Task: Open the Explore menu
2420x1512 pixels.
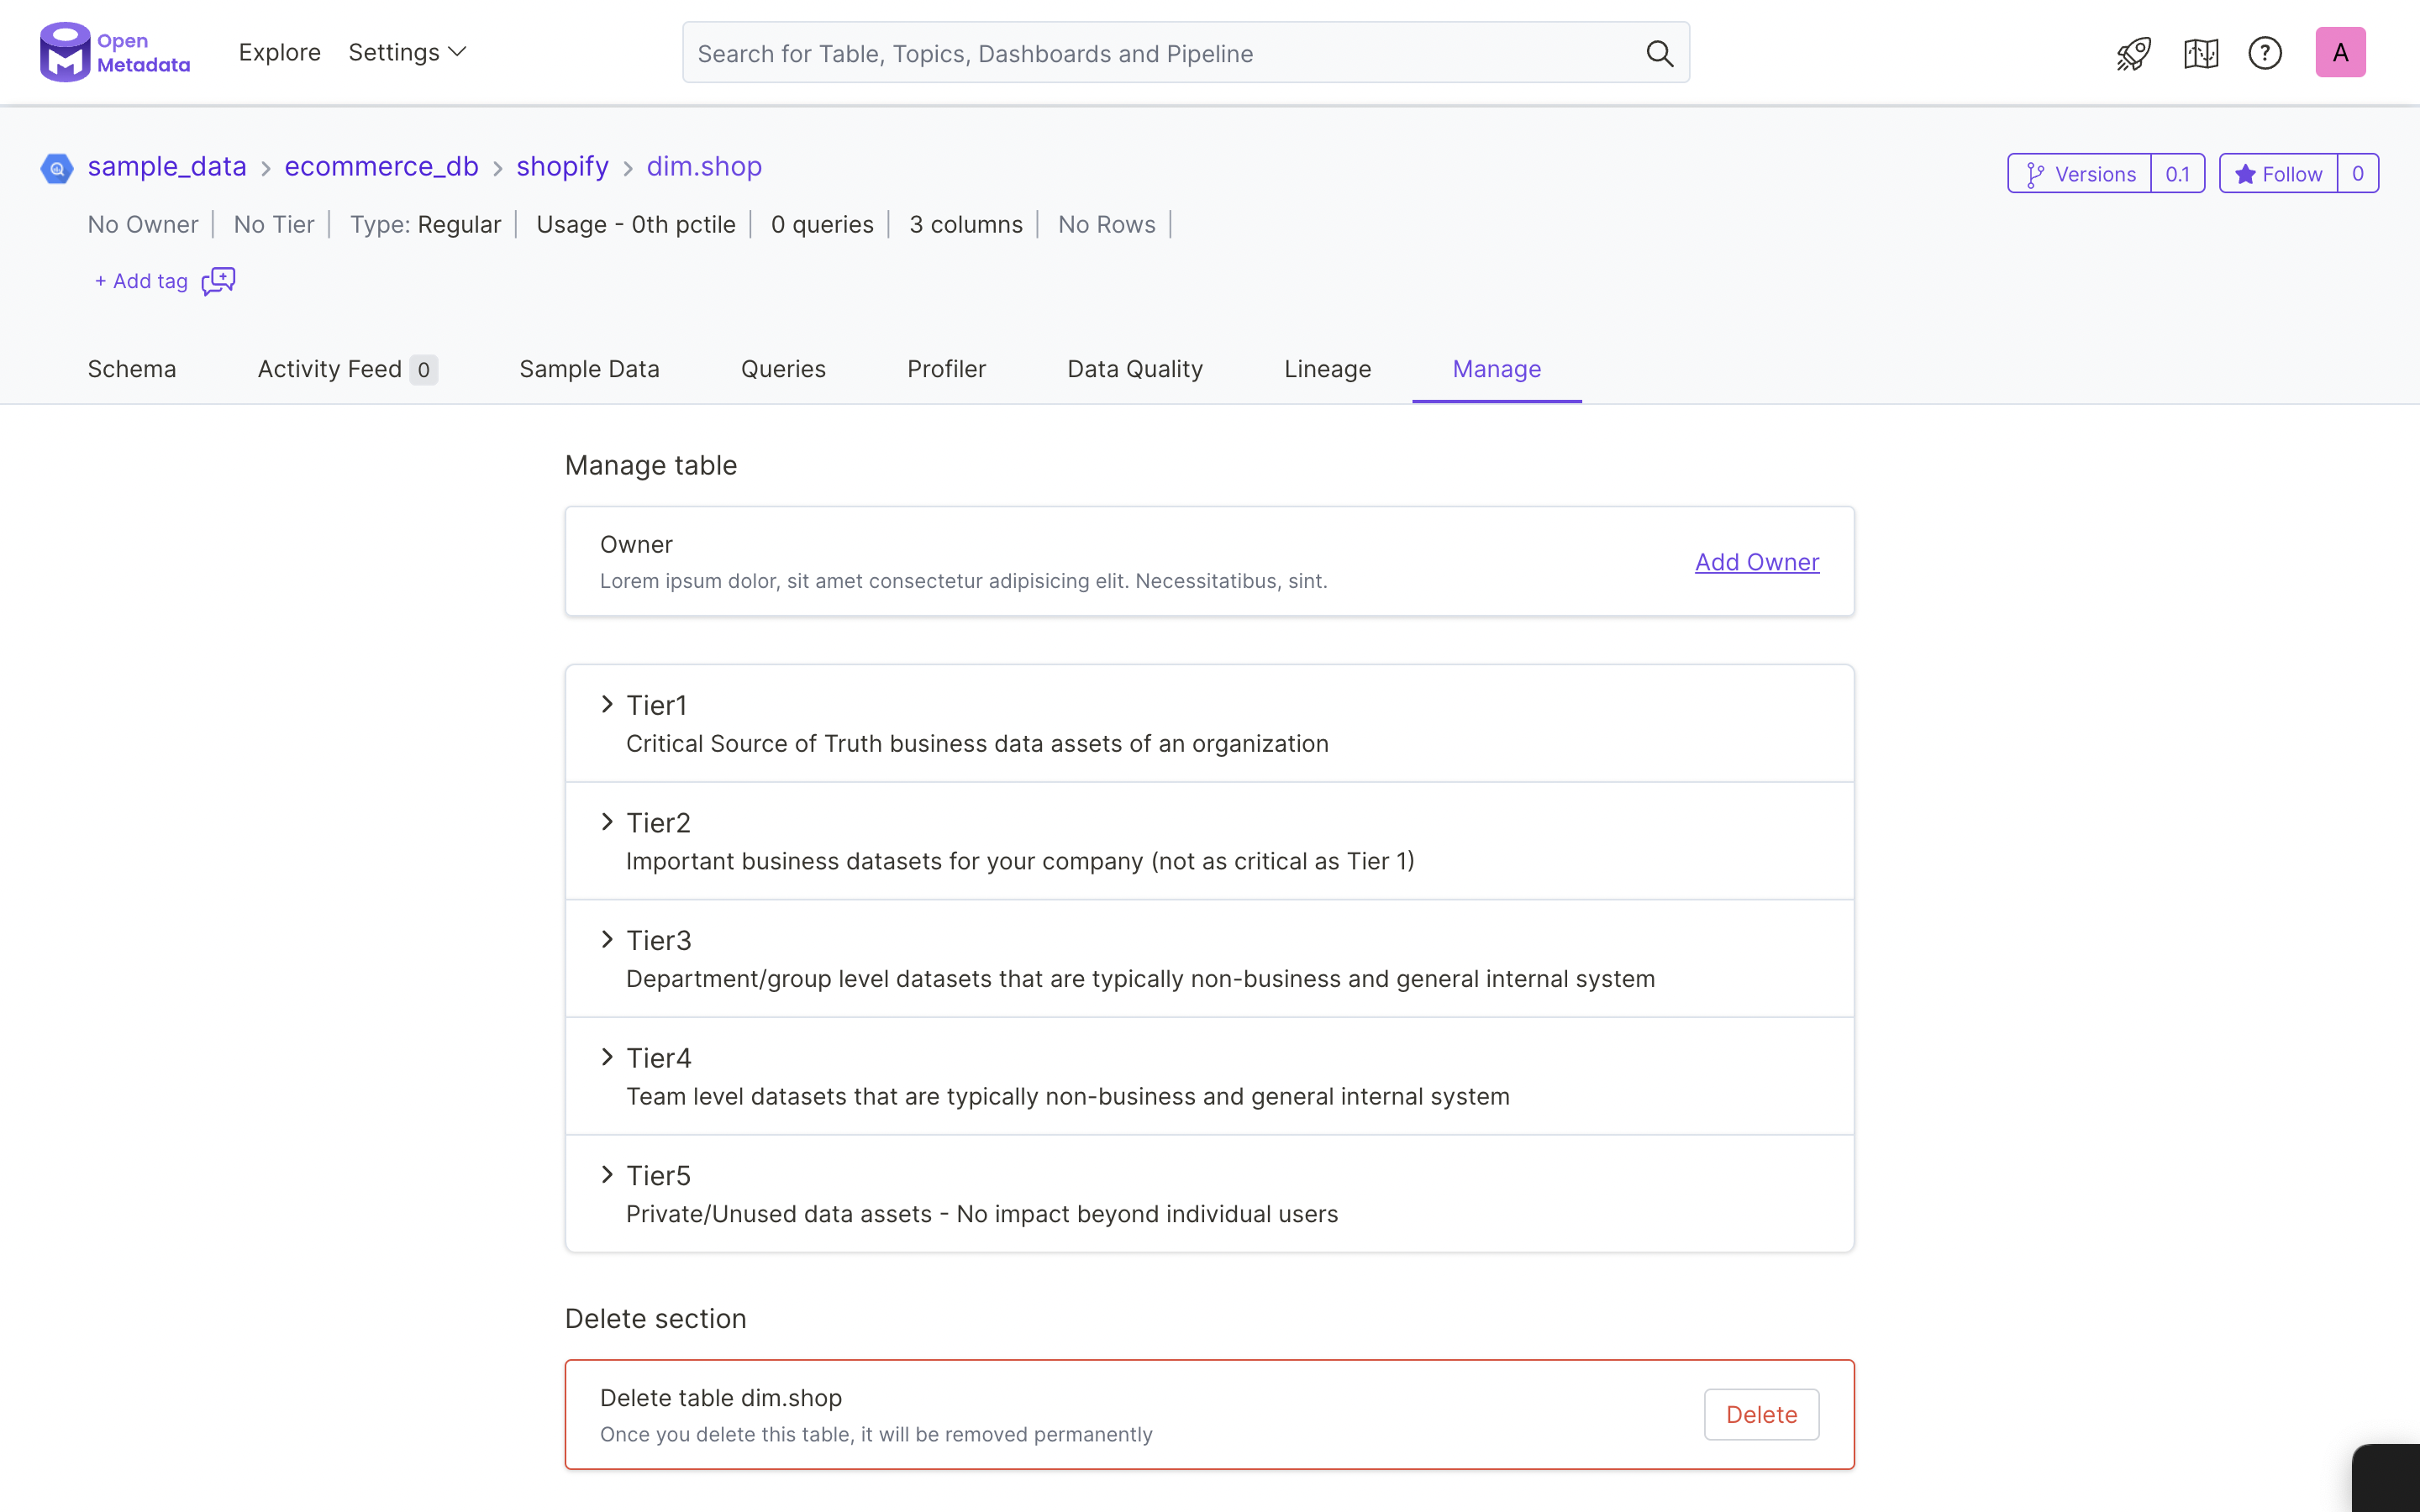Action: [x=280, y=52]
